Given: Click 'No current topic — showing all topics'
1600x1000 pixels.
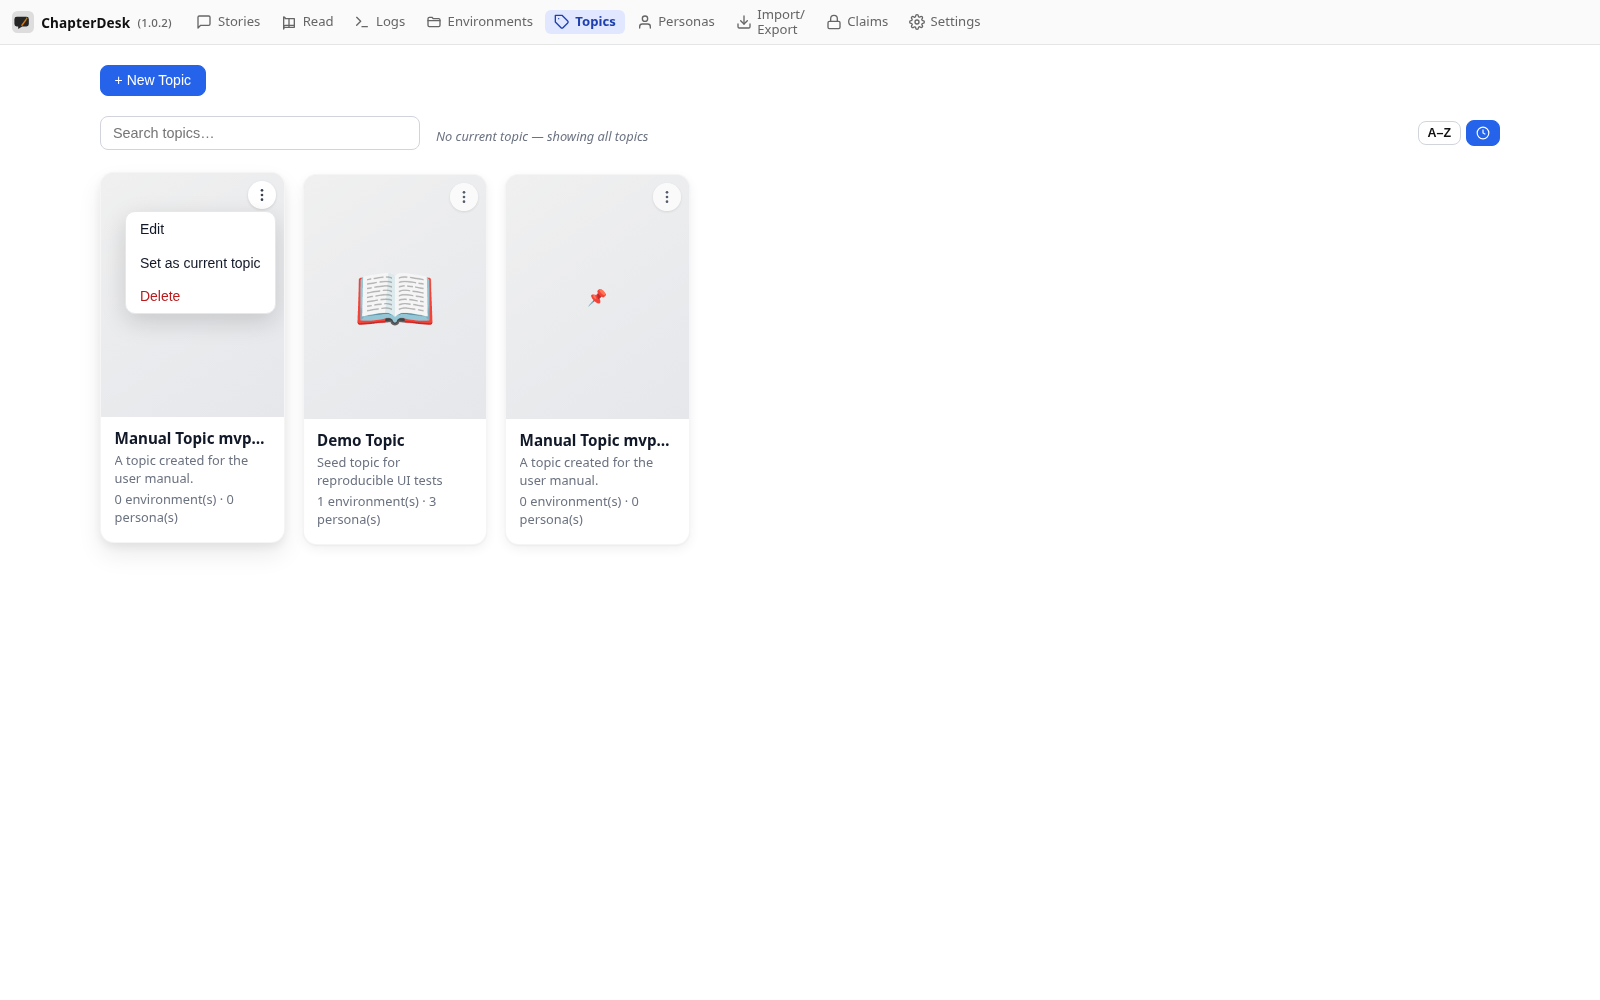Looking at the screenshot, I should (x=542, y=137).
